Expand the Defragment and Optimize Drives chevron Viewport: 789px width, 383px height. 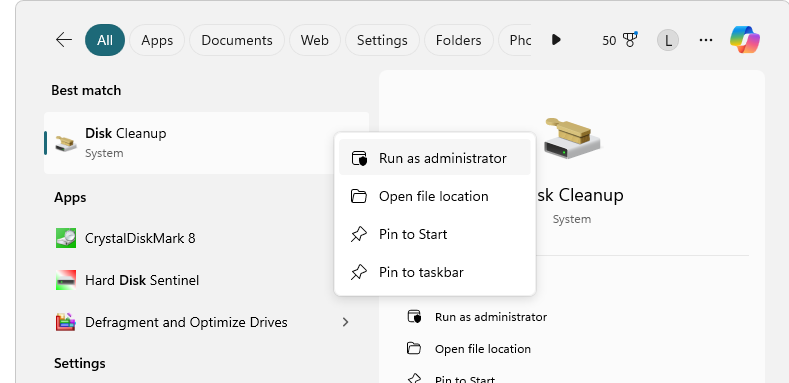346,322
